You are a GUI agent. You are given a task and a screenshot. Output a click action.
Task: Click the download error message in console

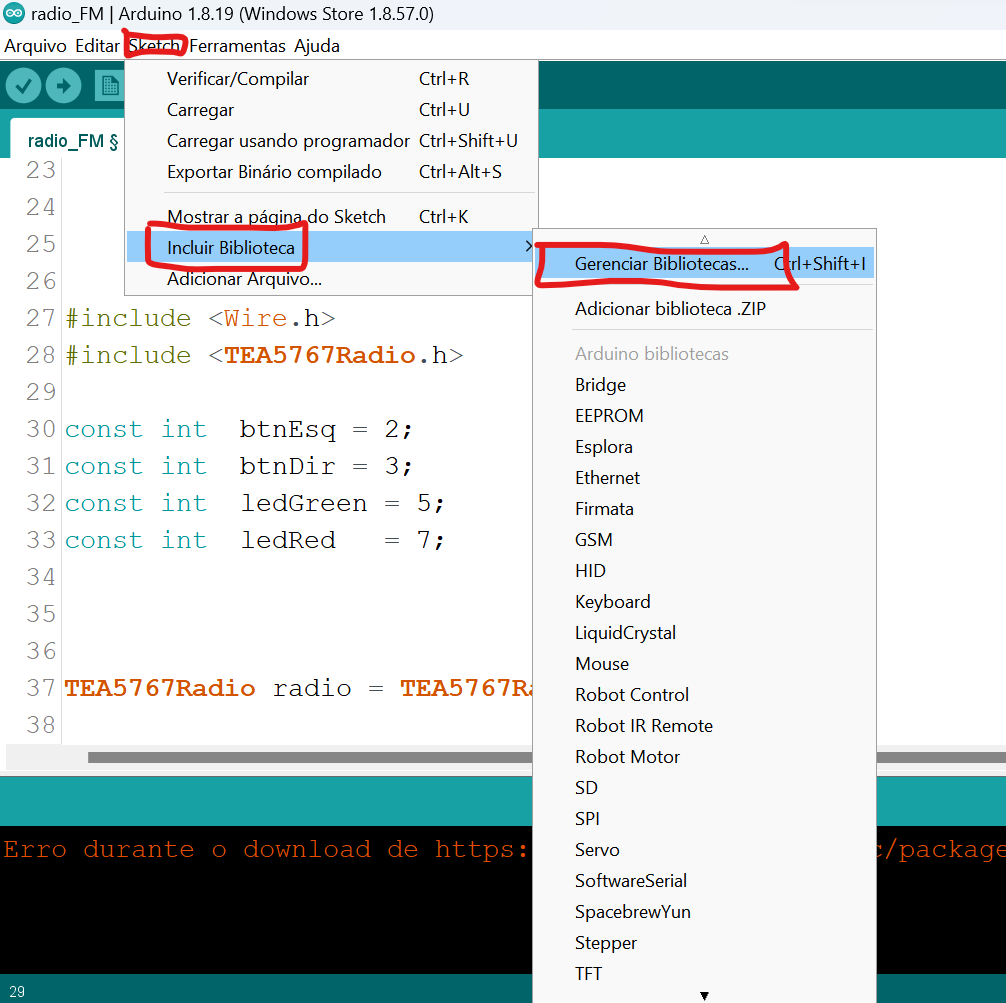click(x=266, y=850)
